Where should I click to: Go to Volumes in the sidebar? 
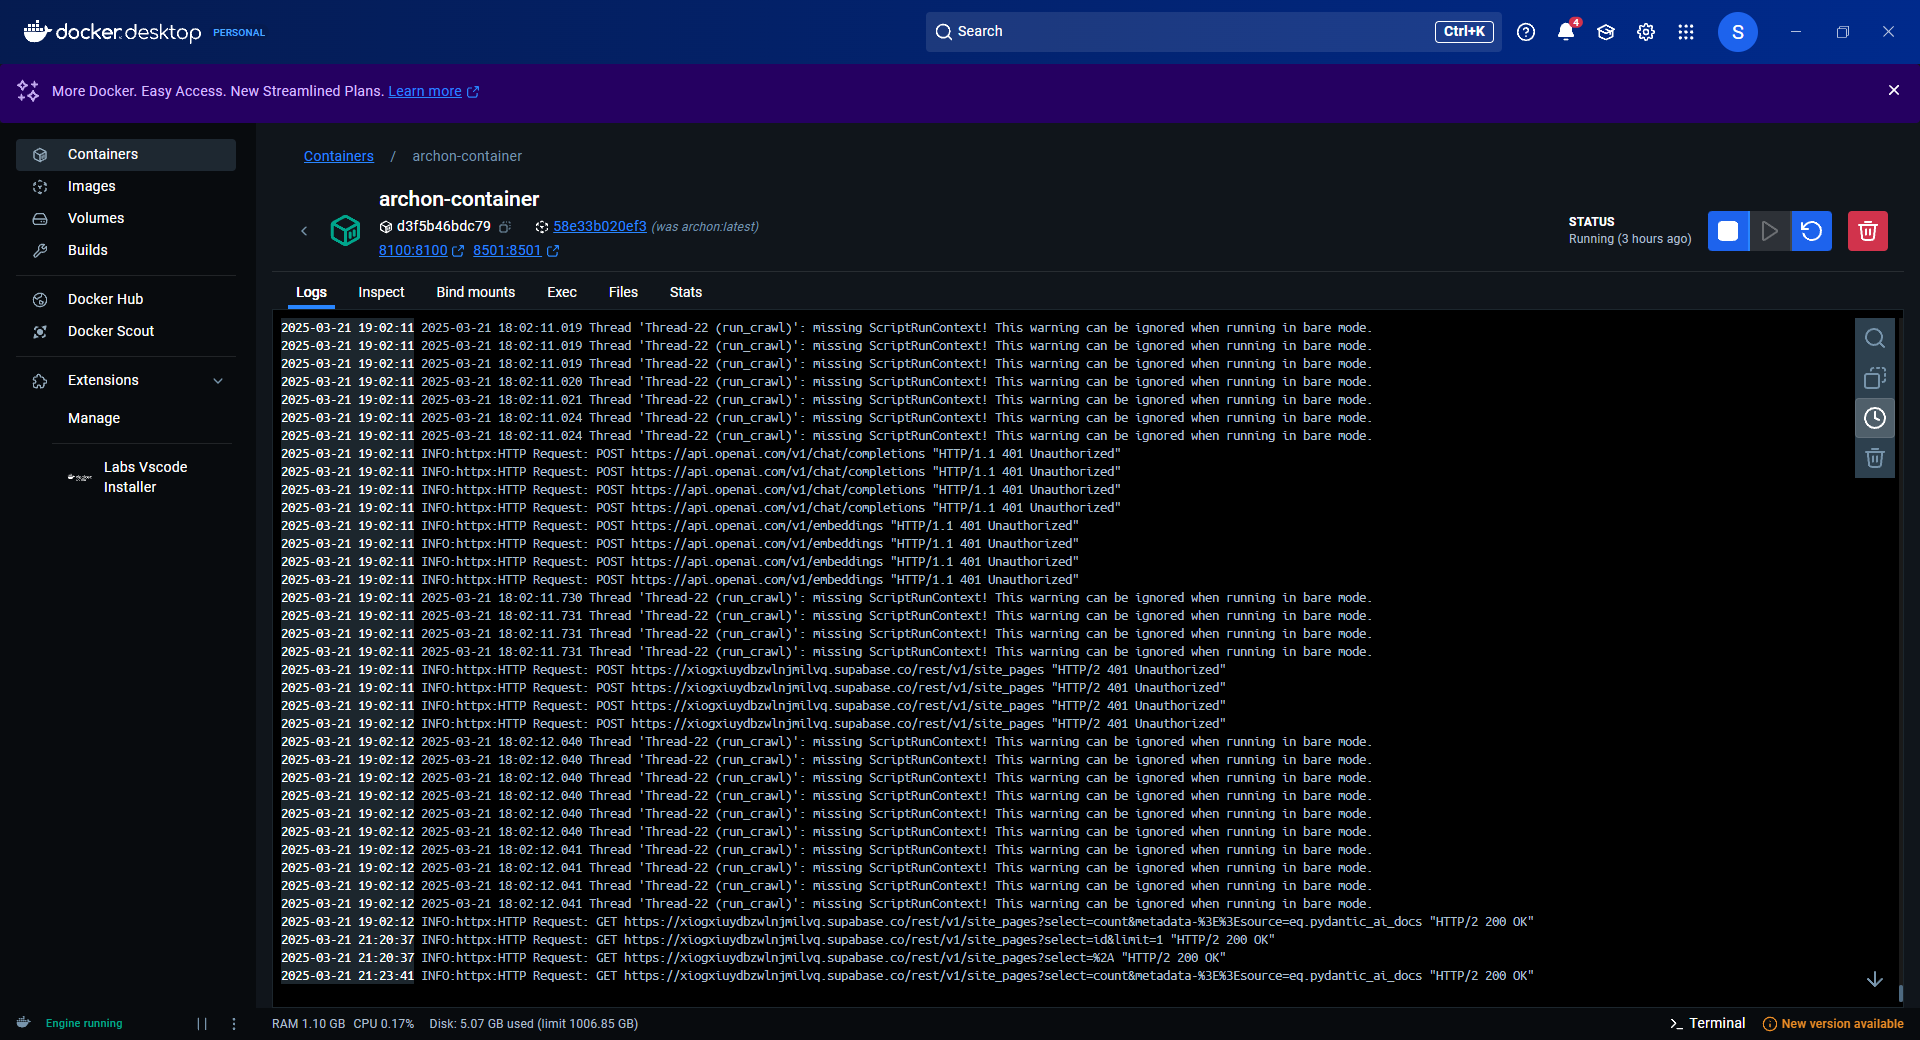click(x=126, y=218)
